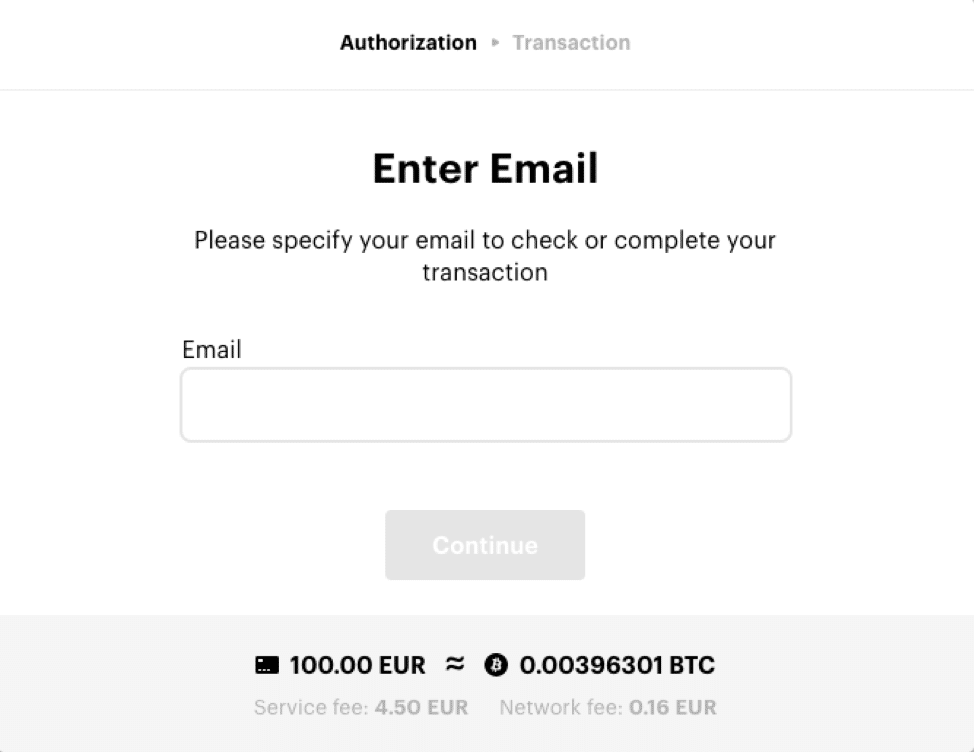
Task: Click the Network fee 0.16 EUR text
Action: (608, 707)
